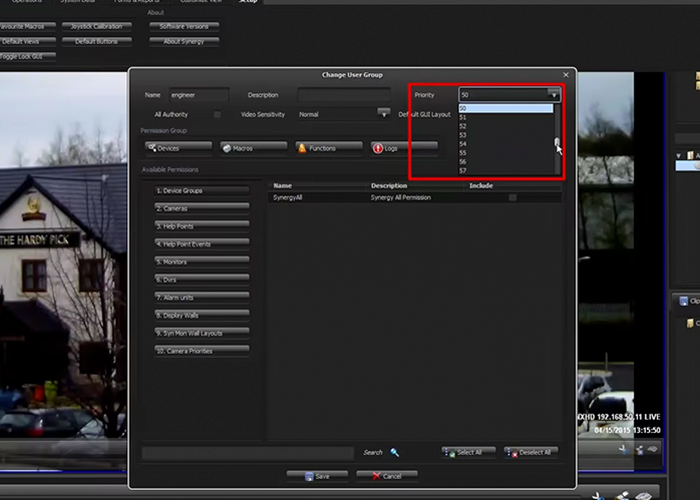Select priority 51 in the list
The width and height of the screenshot is (700, 500).
tap(506, 117)
